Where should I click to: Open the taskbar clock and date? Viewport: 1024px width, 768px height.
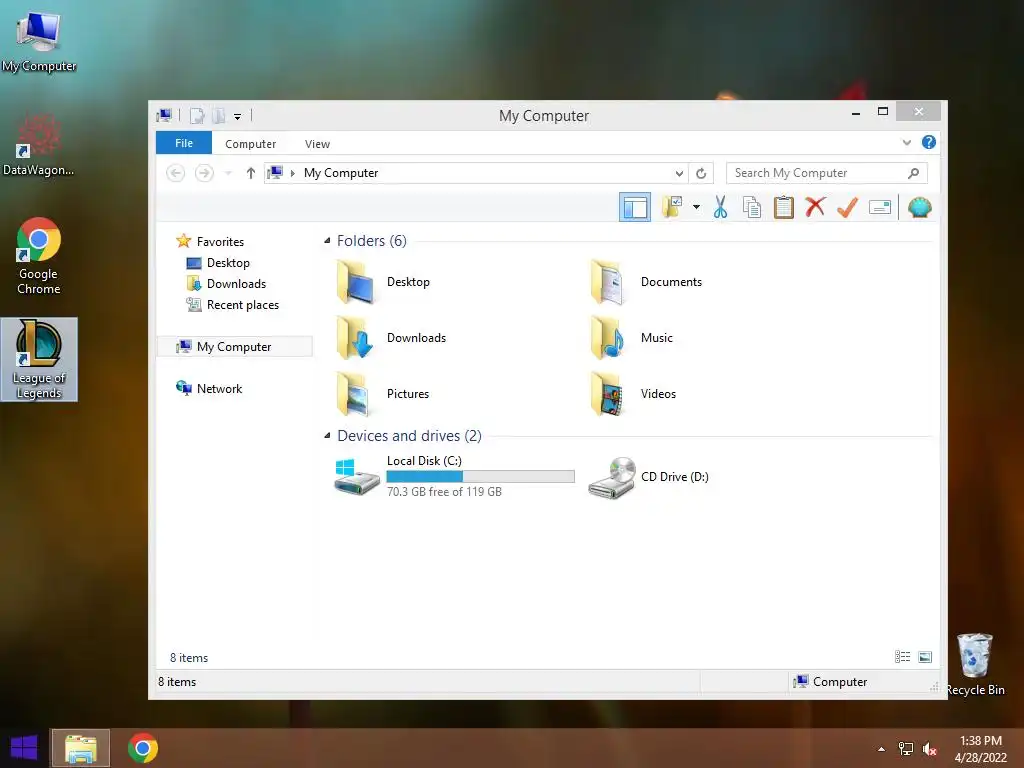(980, 749)
